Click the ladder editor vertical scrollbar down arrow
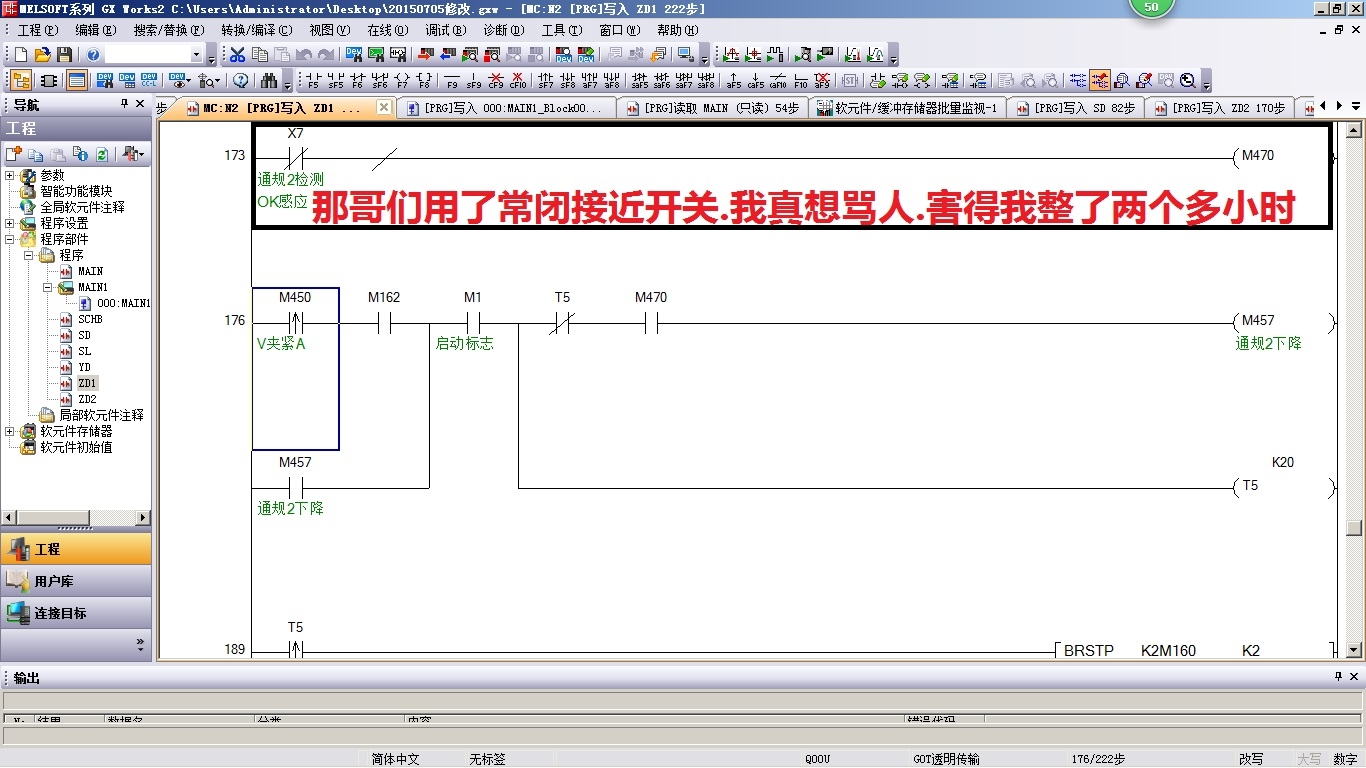 [1354, 649]
